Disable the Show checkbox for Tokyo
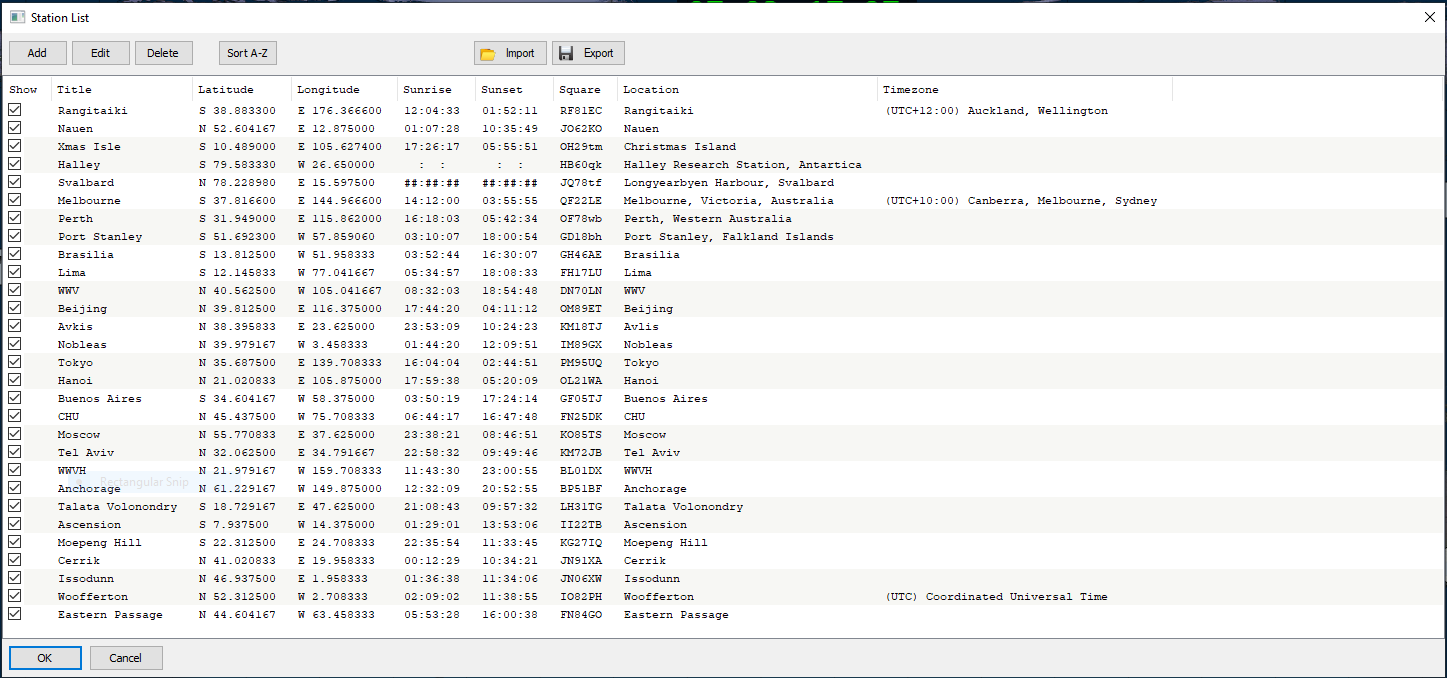1447x678 pixels. pos(15,363)
